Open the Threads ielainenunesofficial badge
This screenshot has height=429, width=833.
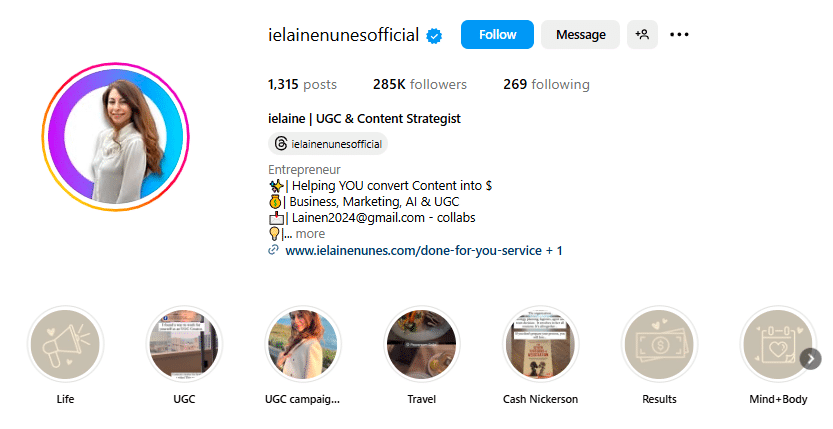click(327, 144)
